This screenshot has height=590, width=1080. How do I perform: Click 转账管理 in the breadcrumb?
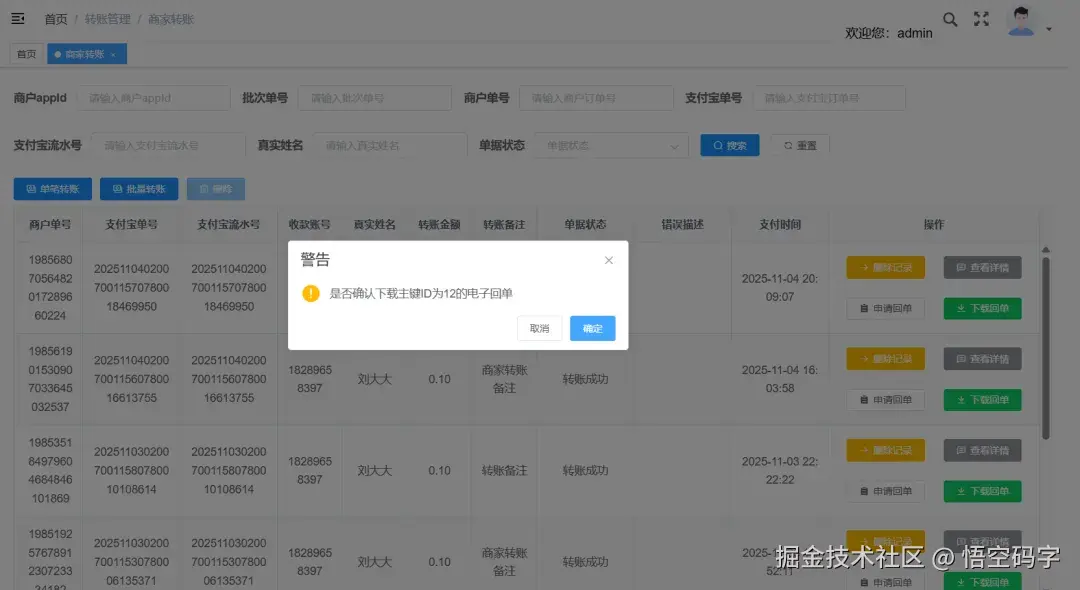pos(109,17)
